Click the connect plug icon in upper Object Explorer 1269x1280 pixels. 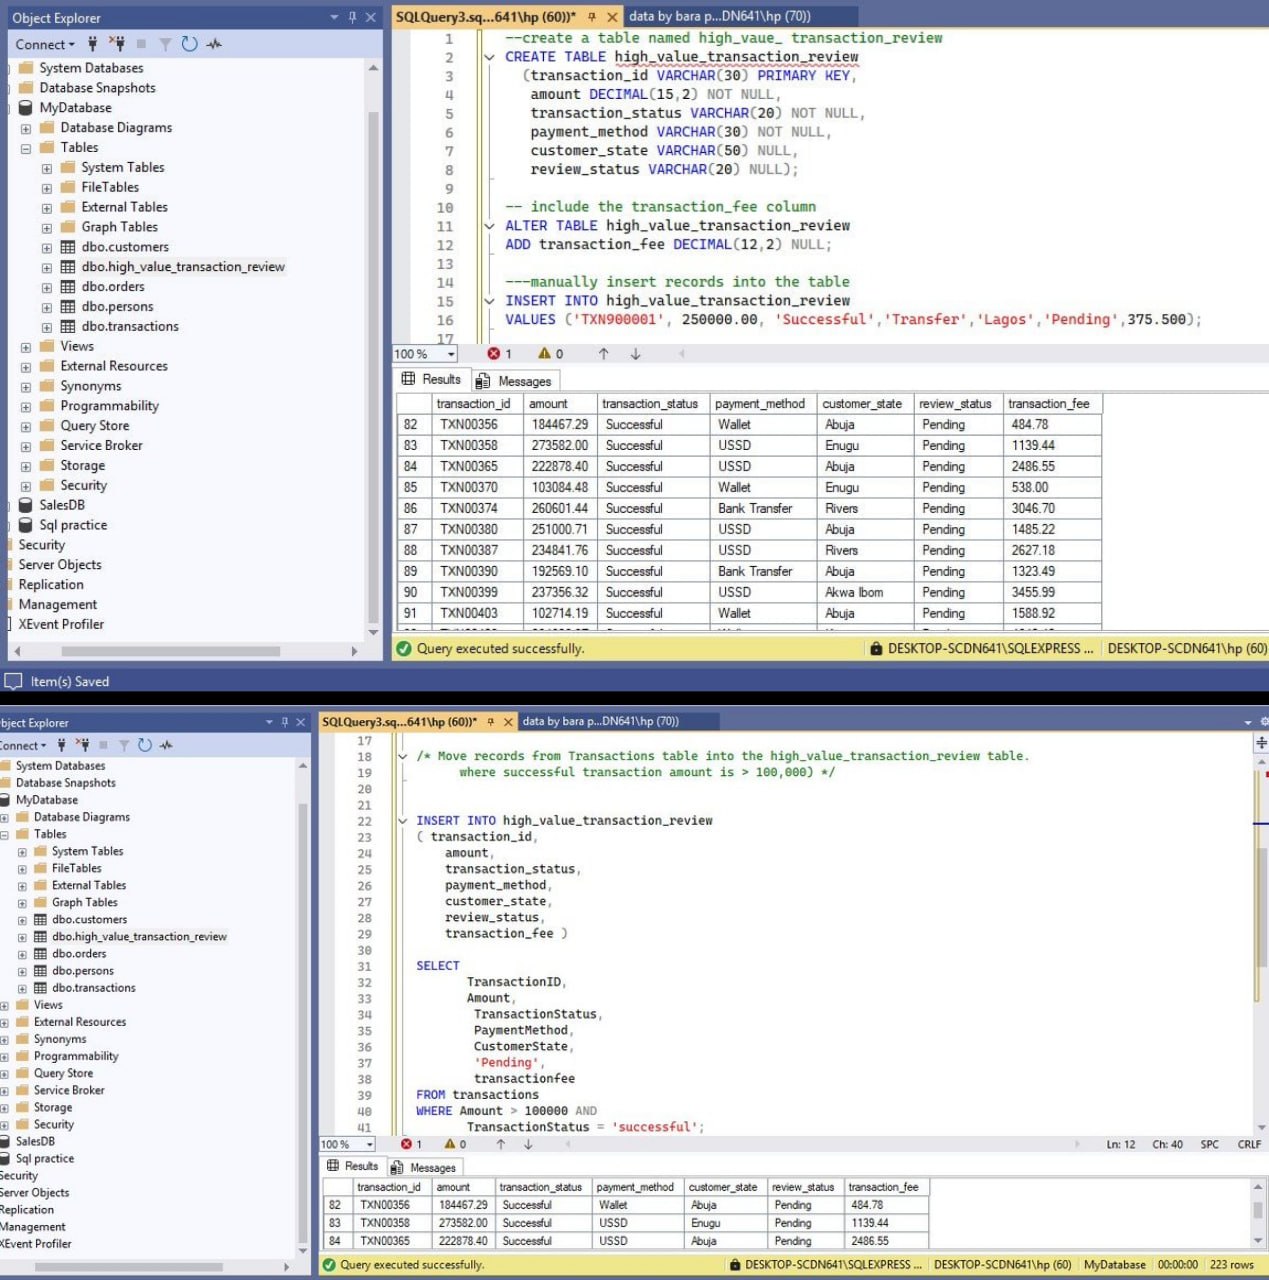[93, 44]
